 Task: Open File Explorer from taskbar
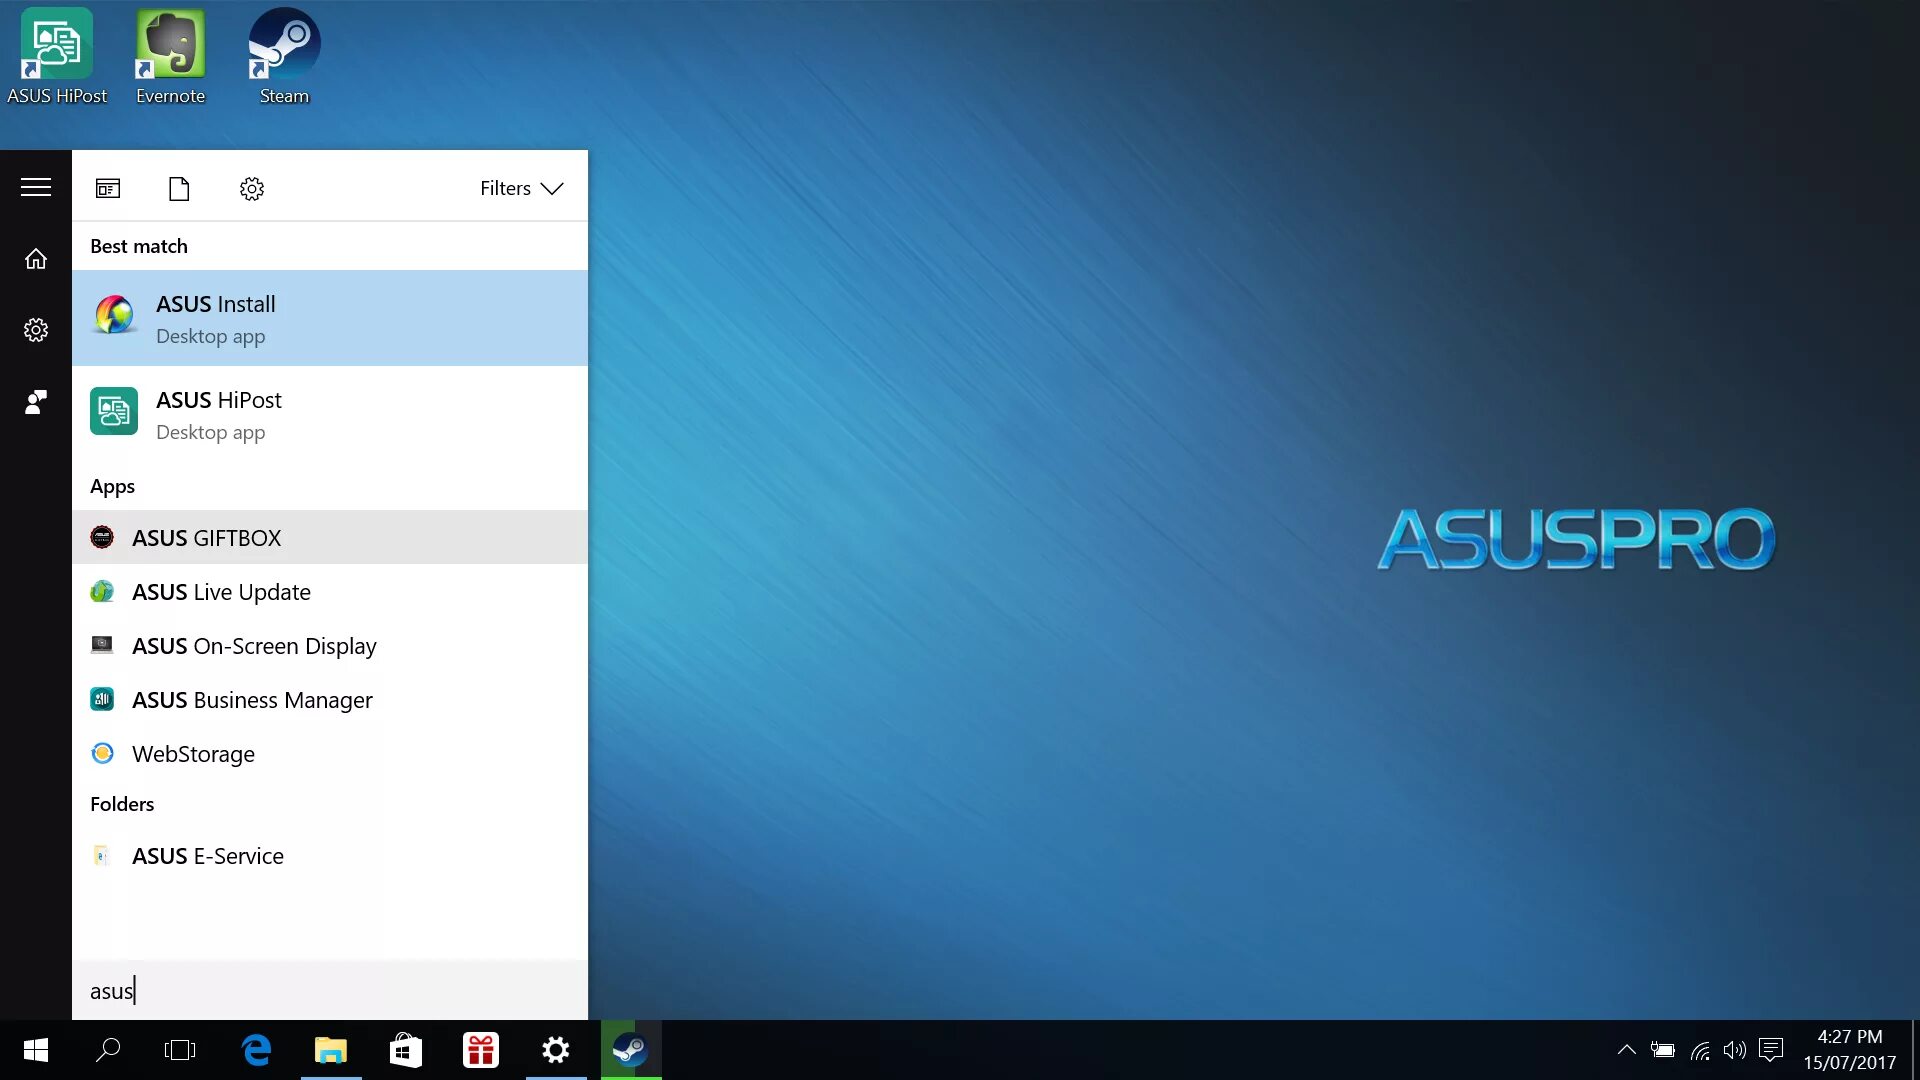331,1050
